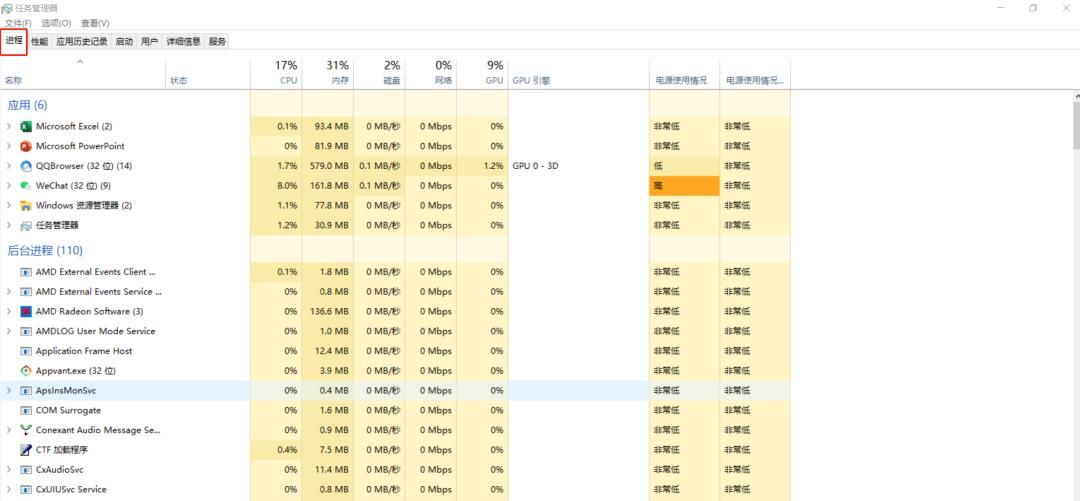Click the COM Surrogate process icon
This screenshot has height=501, width=1080.
pos(26,410)
